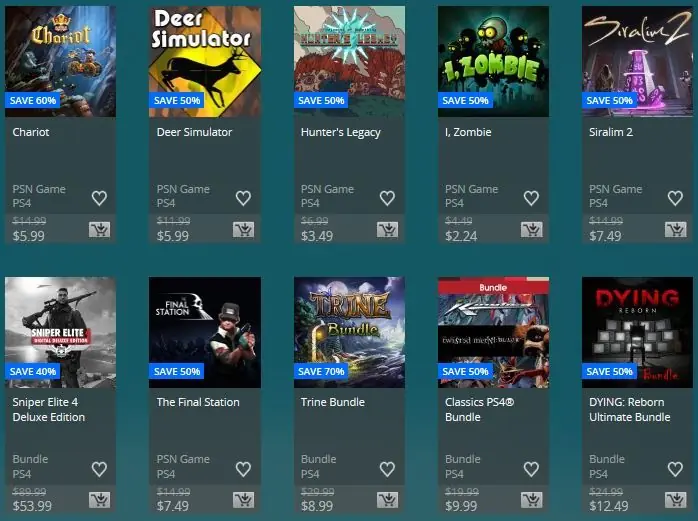
Task: Toggle wishlist heart for Classics PS4 Bundle
Action: pyautogui.click(x=531, y=468)
